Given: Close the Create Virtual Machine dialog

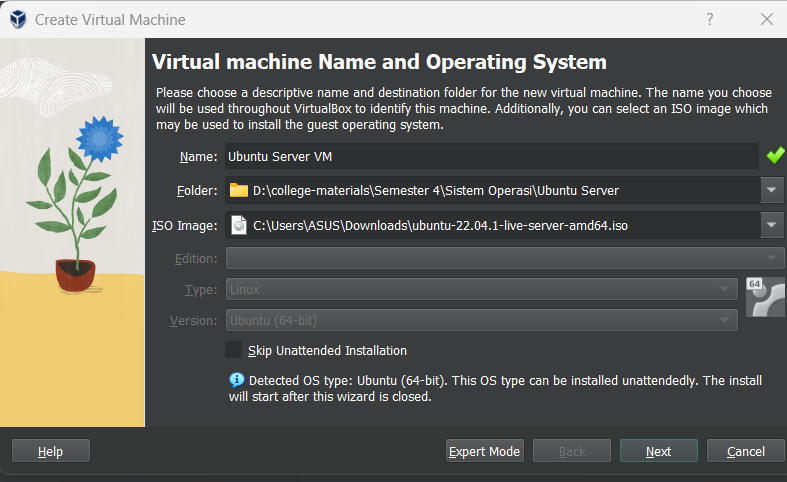Looking at the screenshot, I should (x=766, y=19).
